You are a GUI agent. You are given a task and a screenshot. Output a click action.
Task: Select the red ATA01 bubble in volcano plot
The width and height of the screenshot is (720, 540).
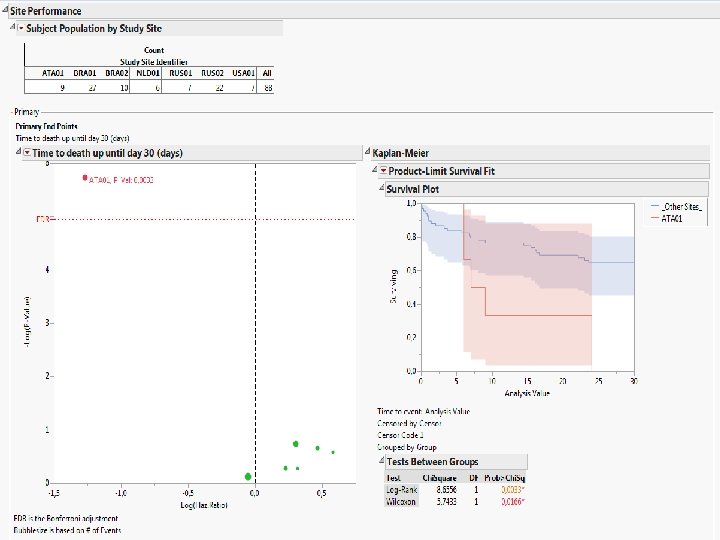(x=85, y=178)
